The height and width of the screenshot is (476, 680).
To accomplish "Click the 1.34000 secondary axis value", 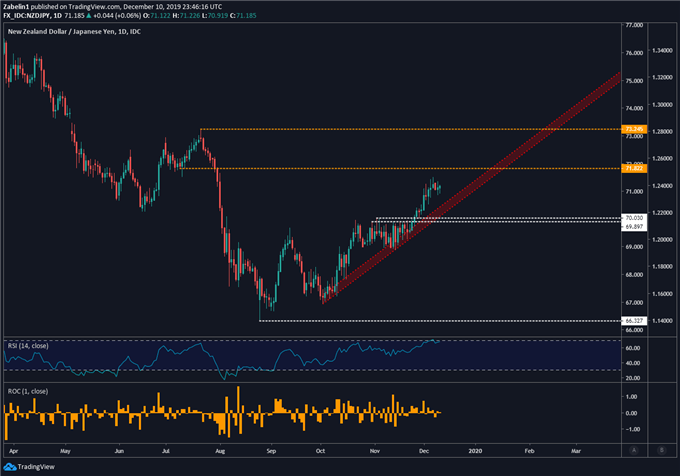I will [x=662, y=51].
